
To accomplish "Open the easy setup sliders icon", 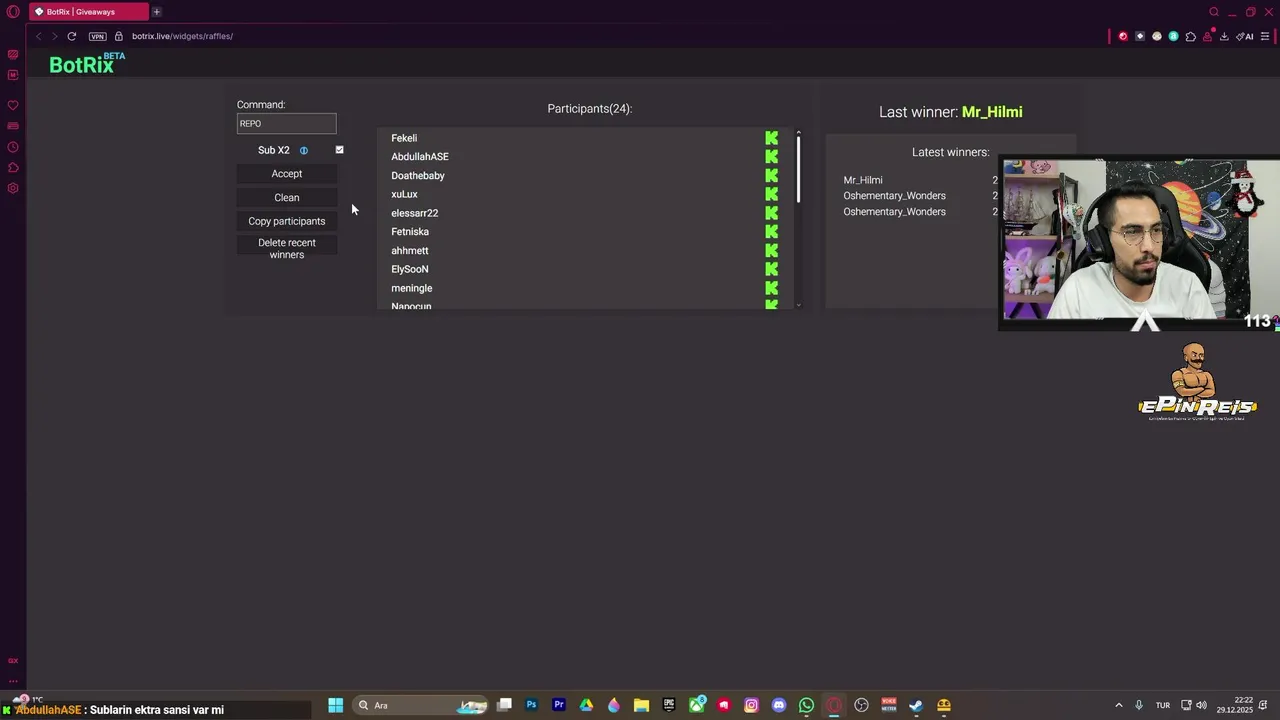I will [x=1265, y=36].
